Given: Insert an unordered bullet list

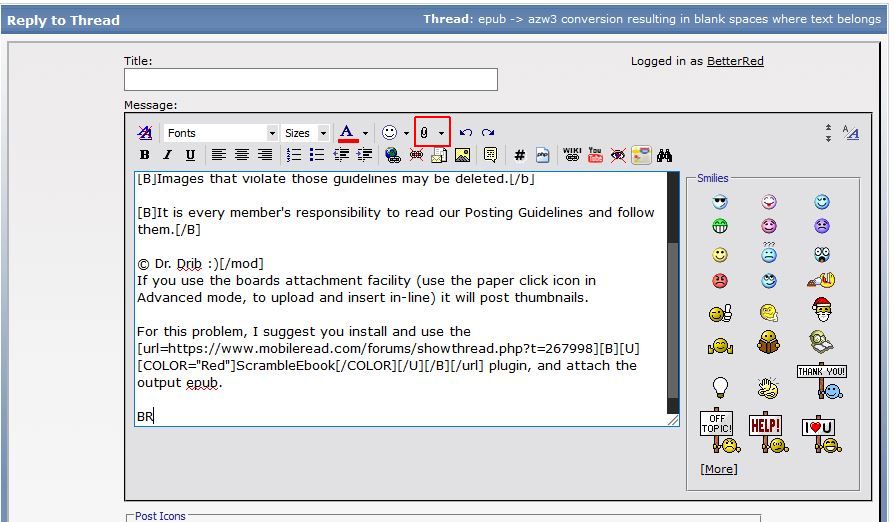Looking at the screenshot, I should (x=316, y=155).
